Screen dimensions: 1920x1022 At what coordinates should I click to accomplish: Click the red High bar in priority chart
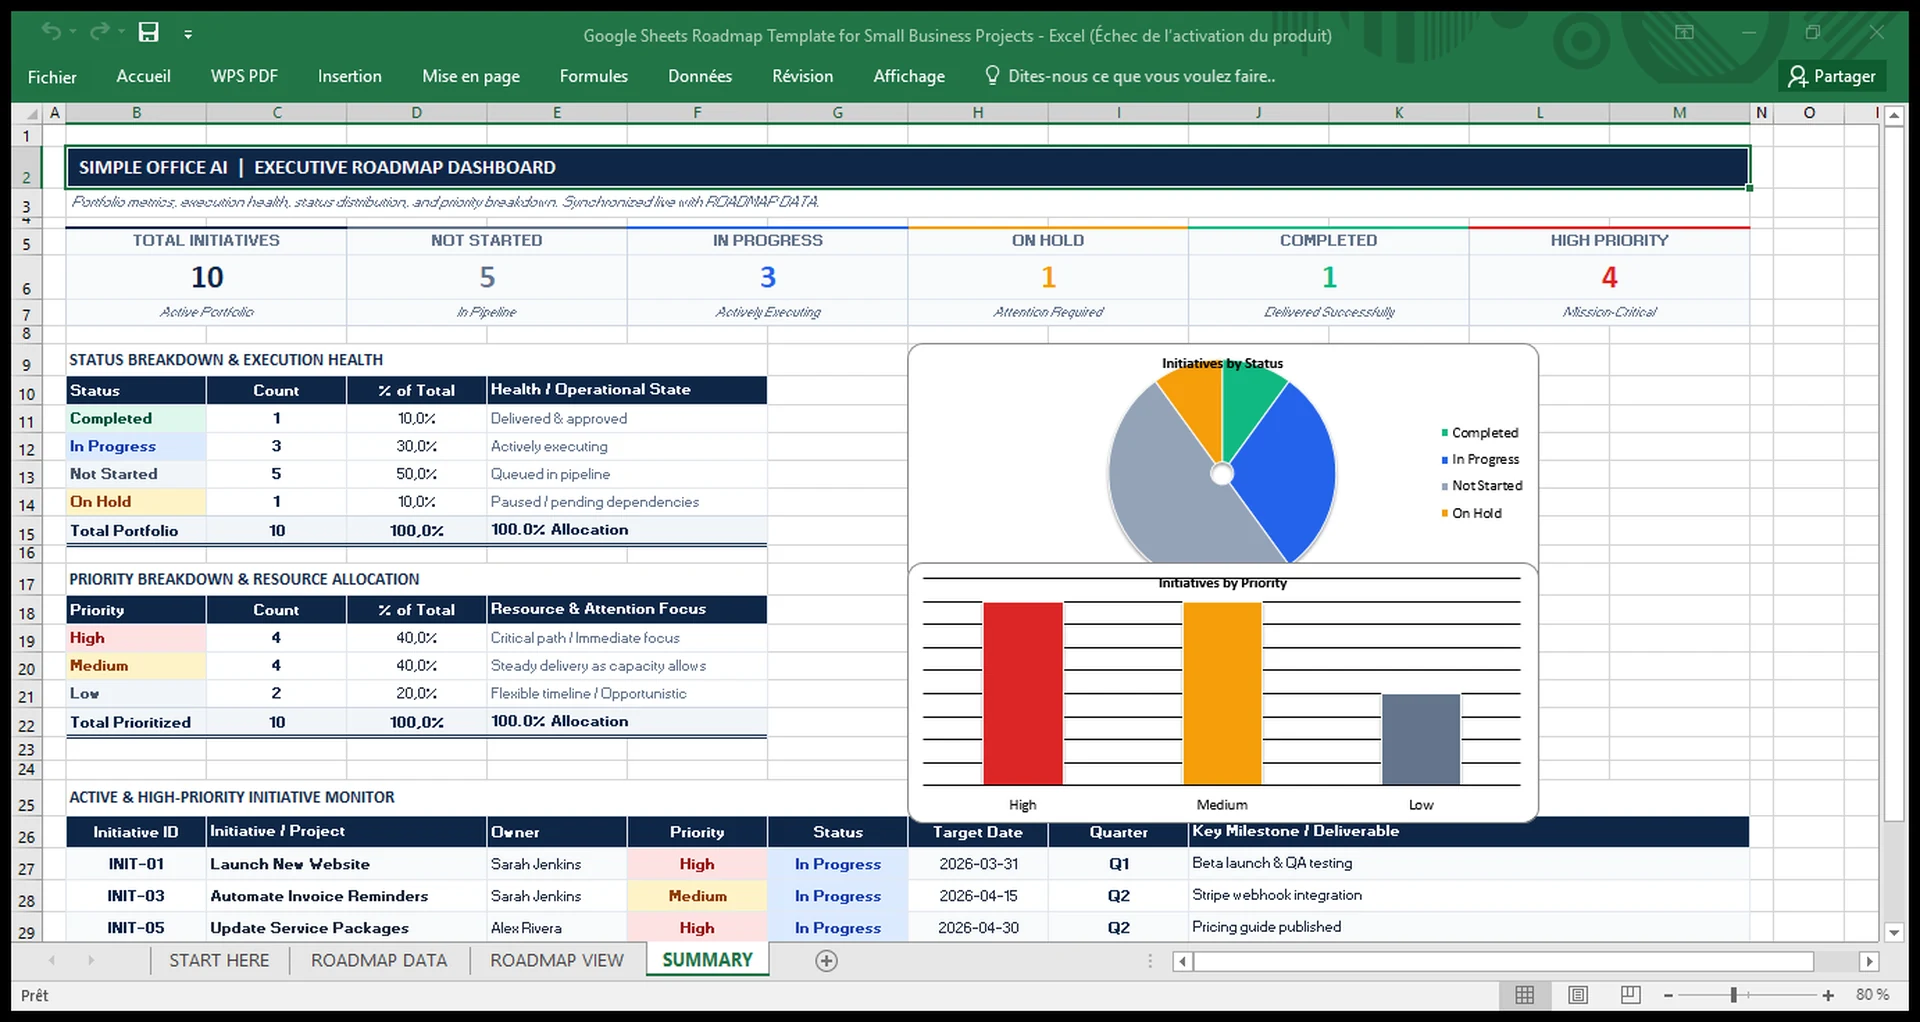coord(1022,693)
